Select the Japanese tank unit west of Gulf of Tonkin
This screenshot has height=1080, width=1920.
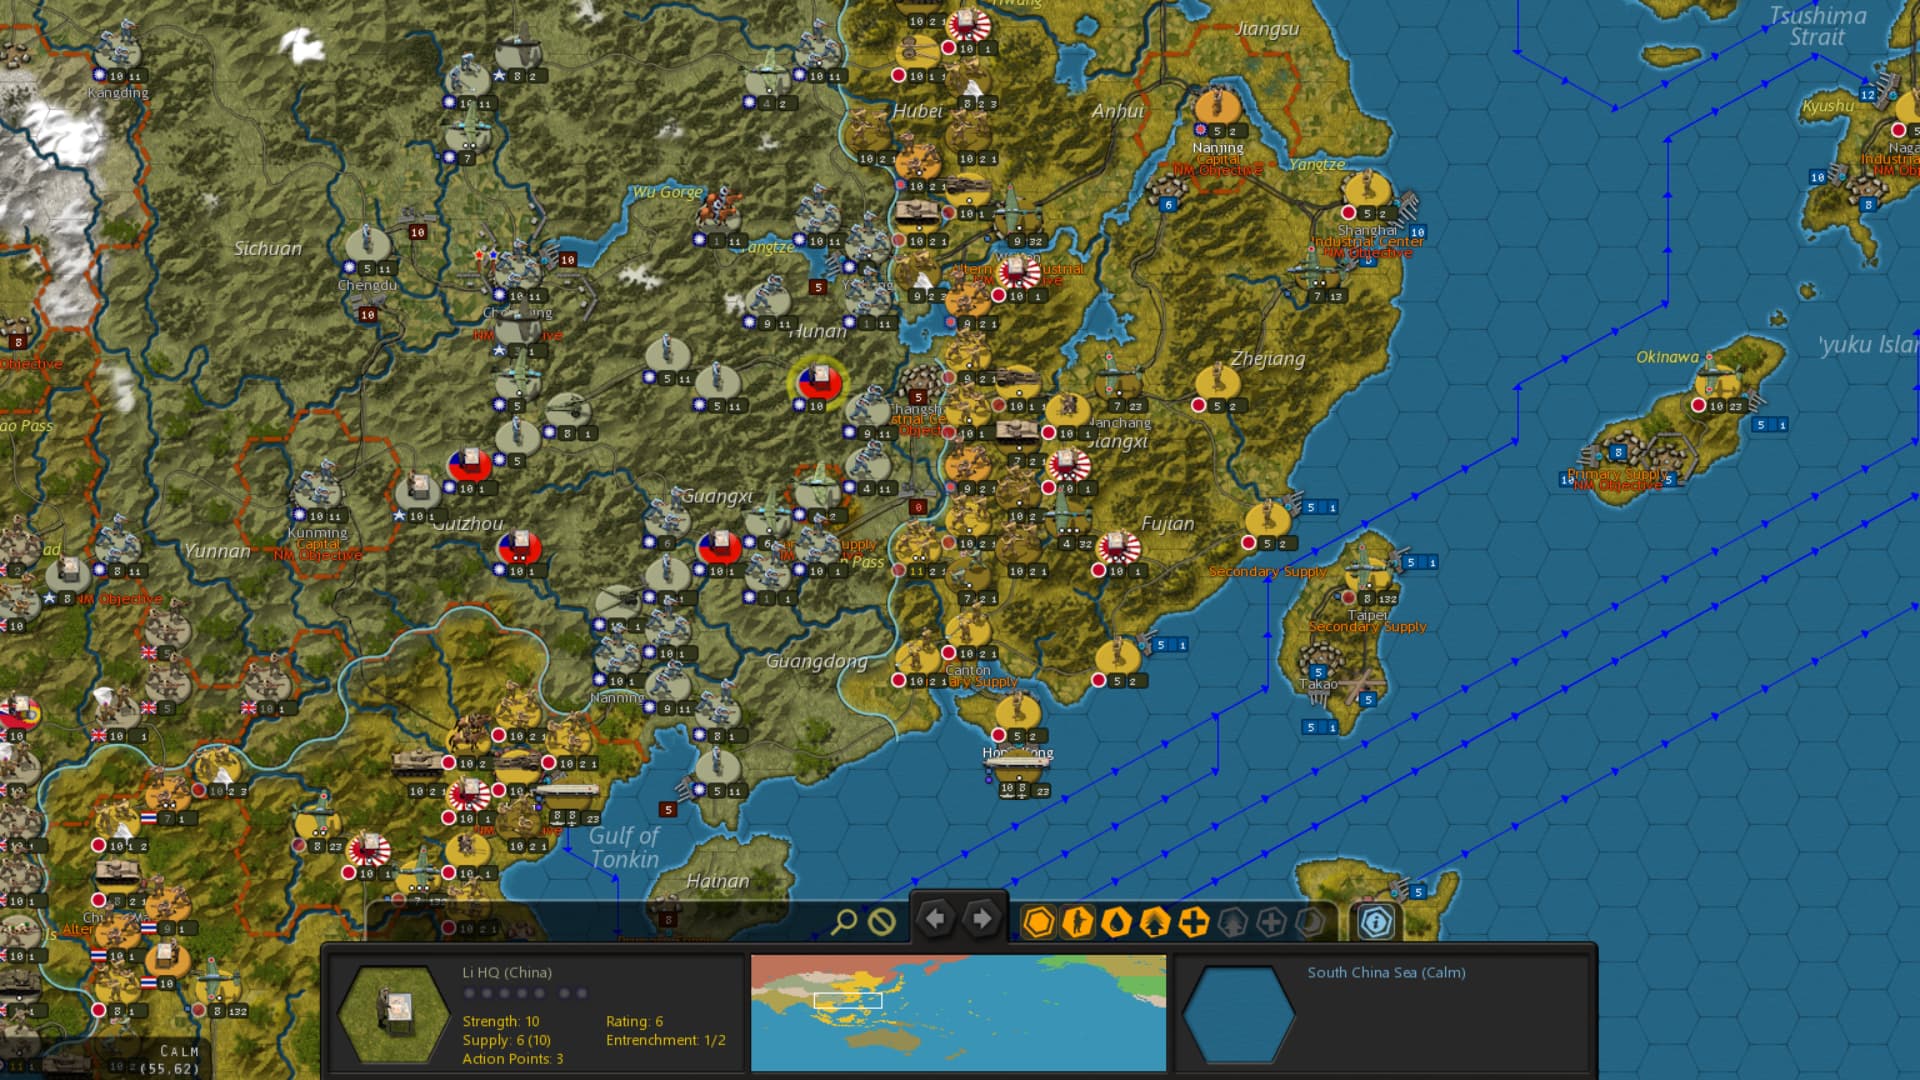418,763
